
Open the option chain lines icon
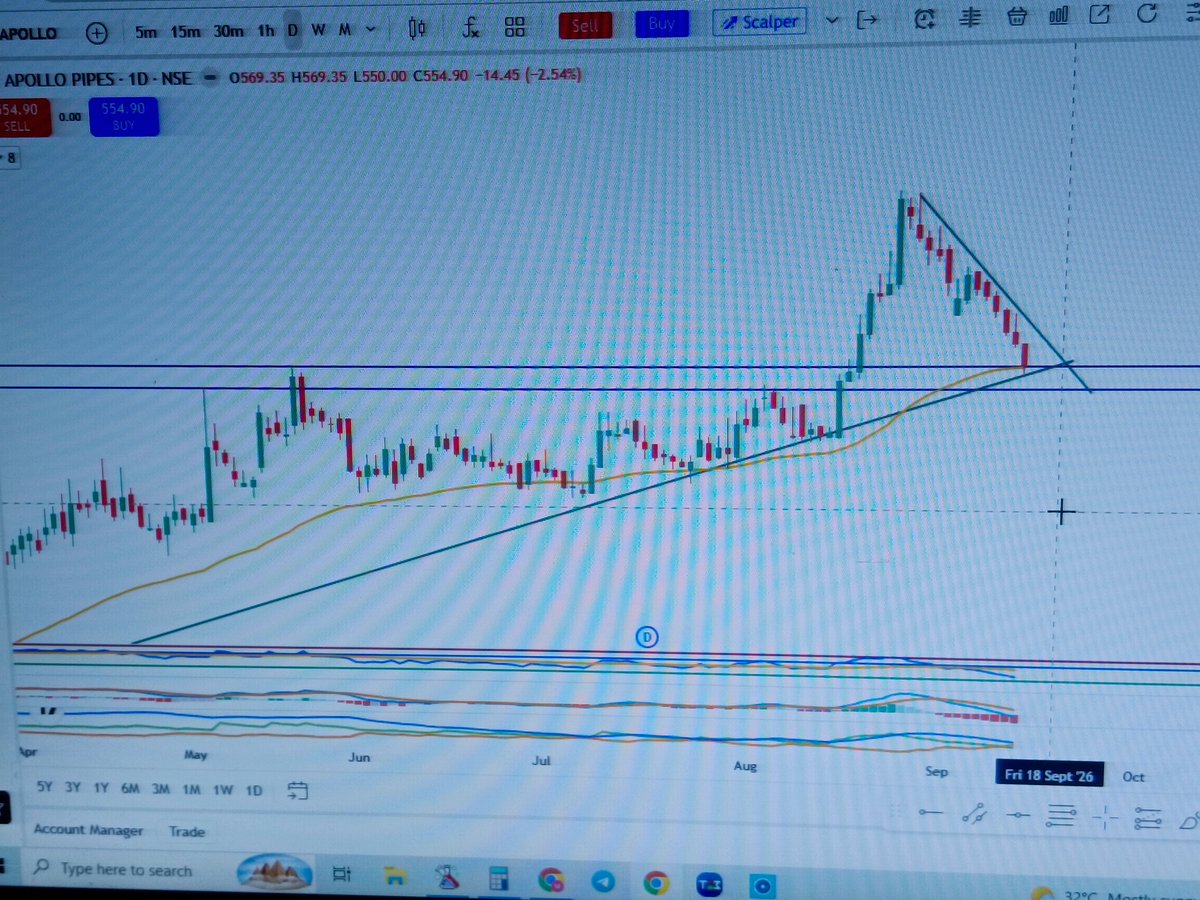click(969, 16)
